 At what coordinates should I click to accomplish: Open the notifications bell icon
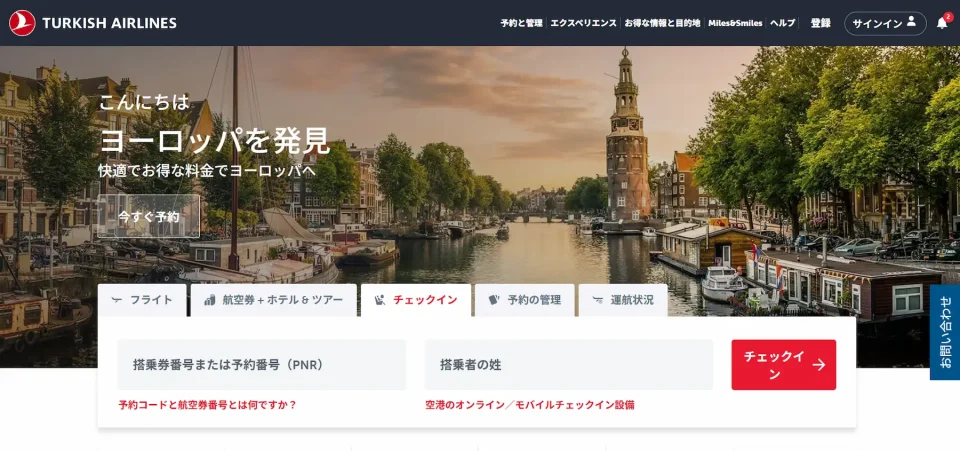(942, 23)
